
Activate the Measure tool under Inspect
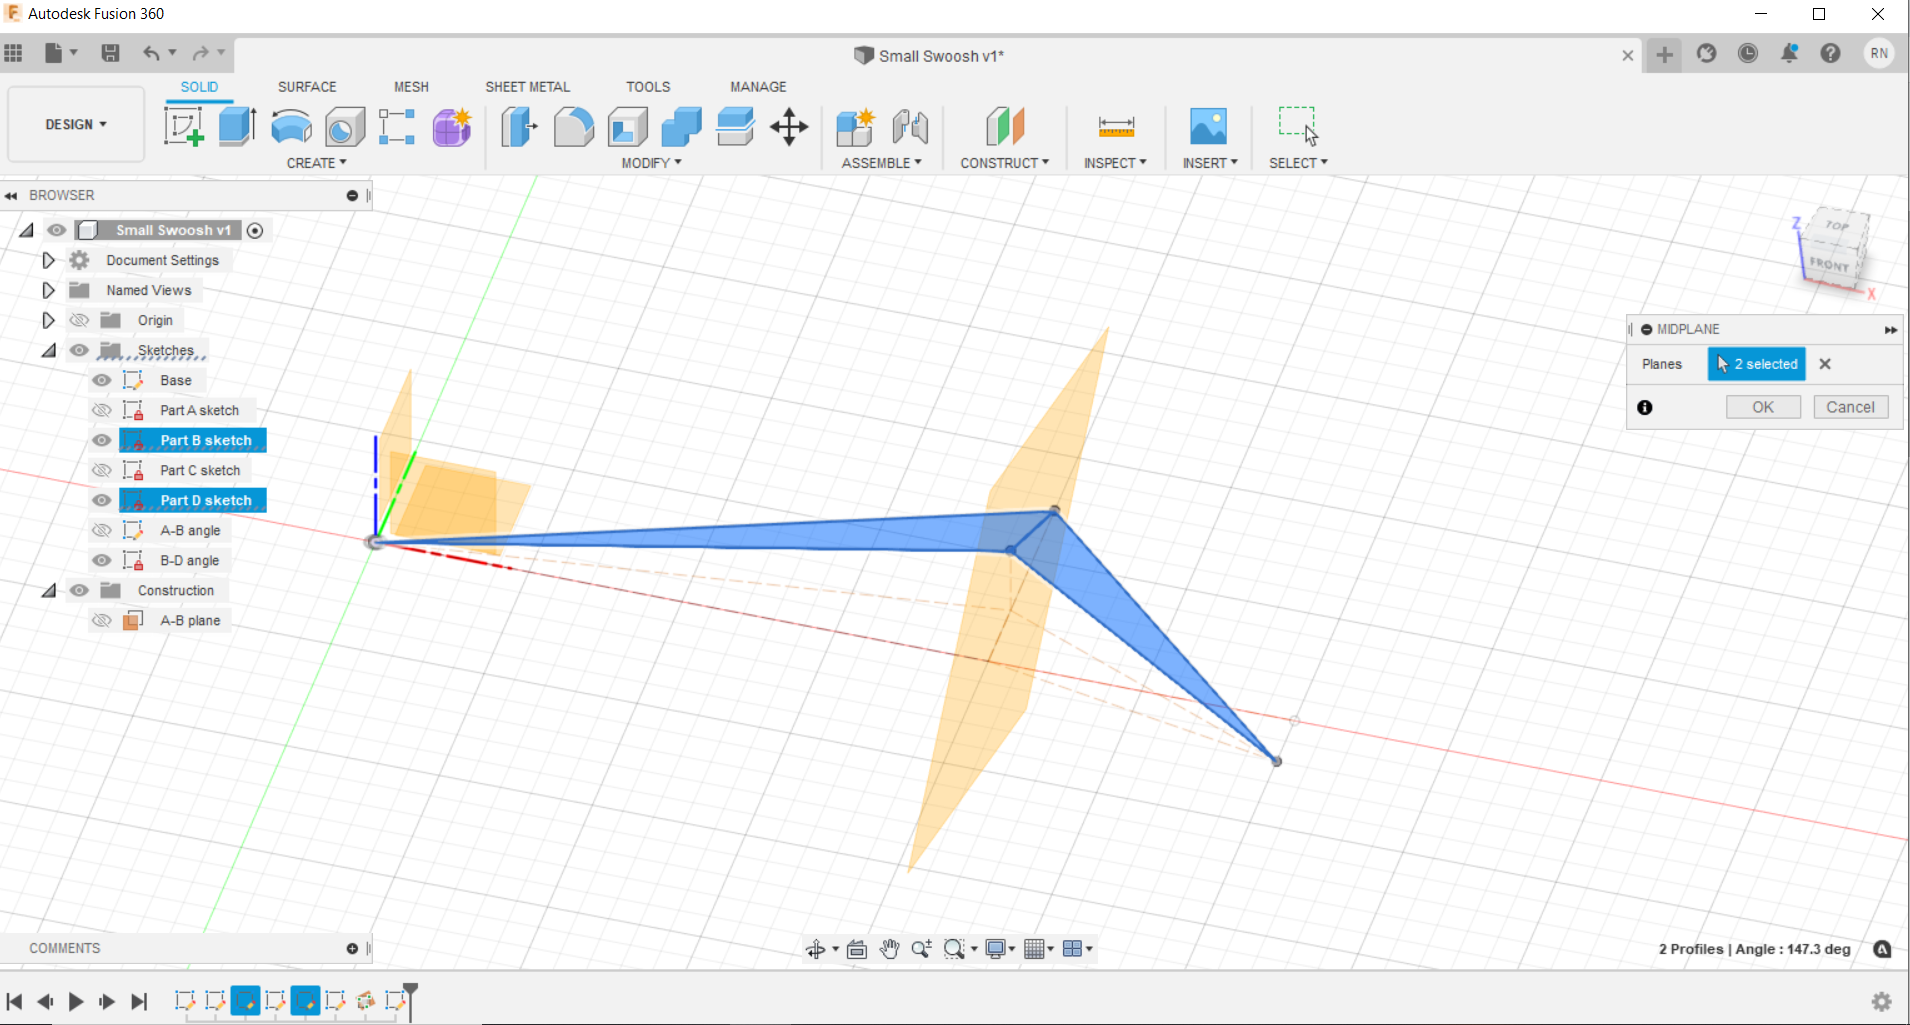[x=1116, y=127]
